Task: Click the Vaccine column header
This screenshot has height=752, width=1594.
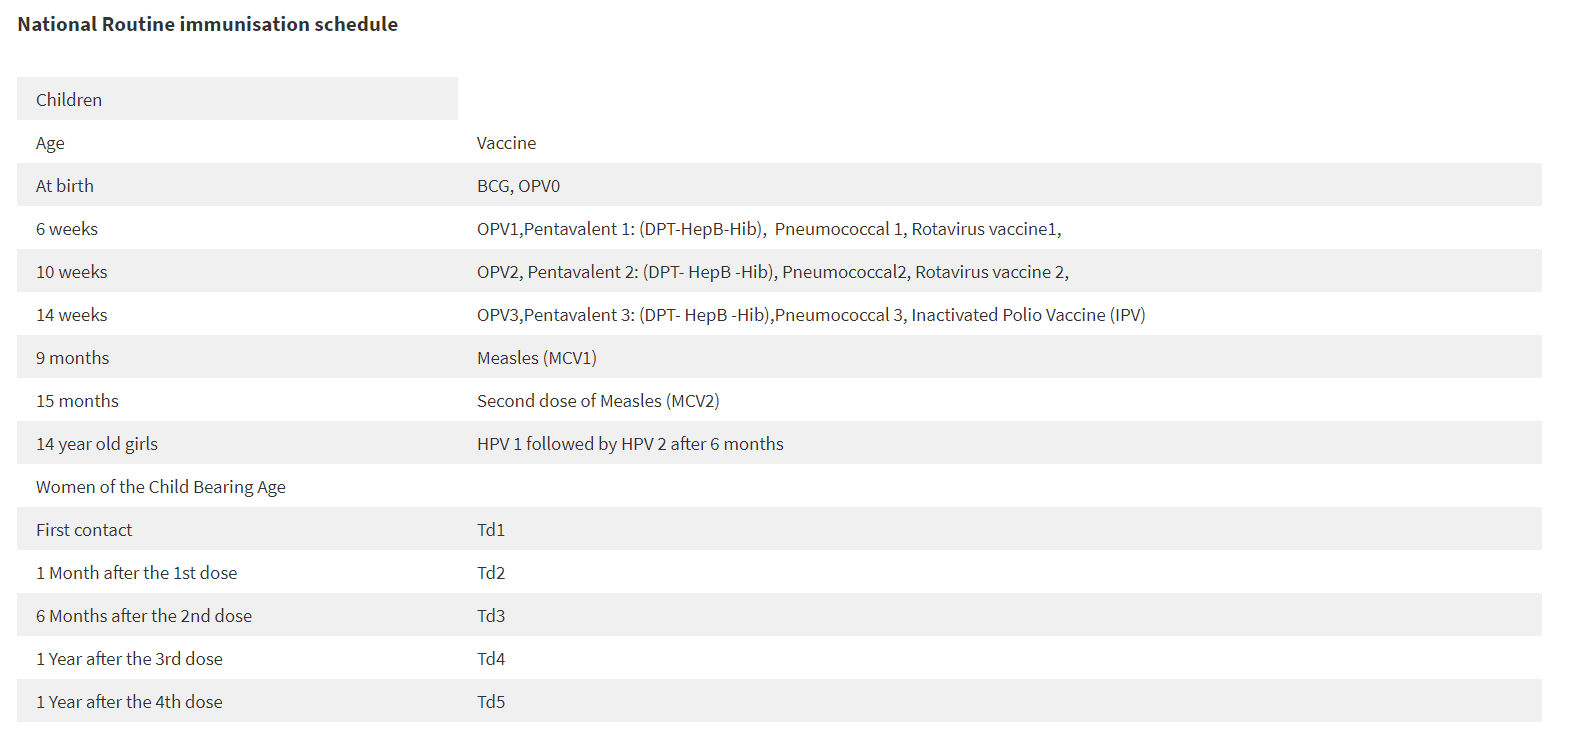Action: 506,143
